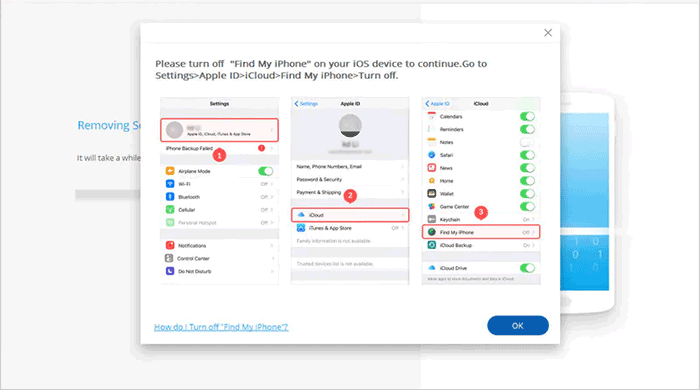Click the Apple ID back link on iCloud screen
Screen dimensions: 700x390
[x=437, y=104]
